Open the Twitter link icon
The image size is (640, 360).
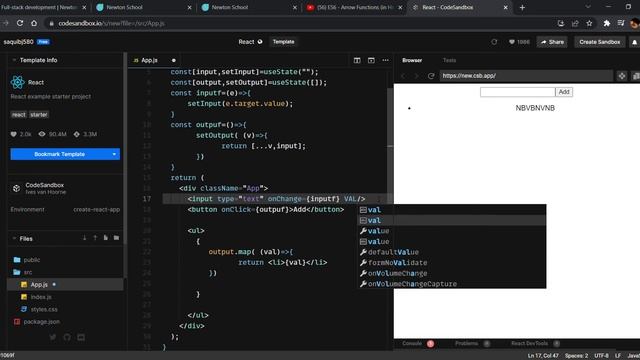point(53,337)
